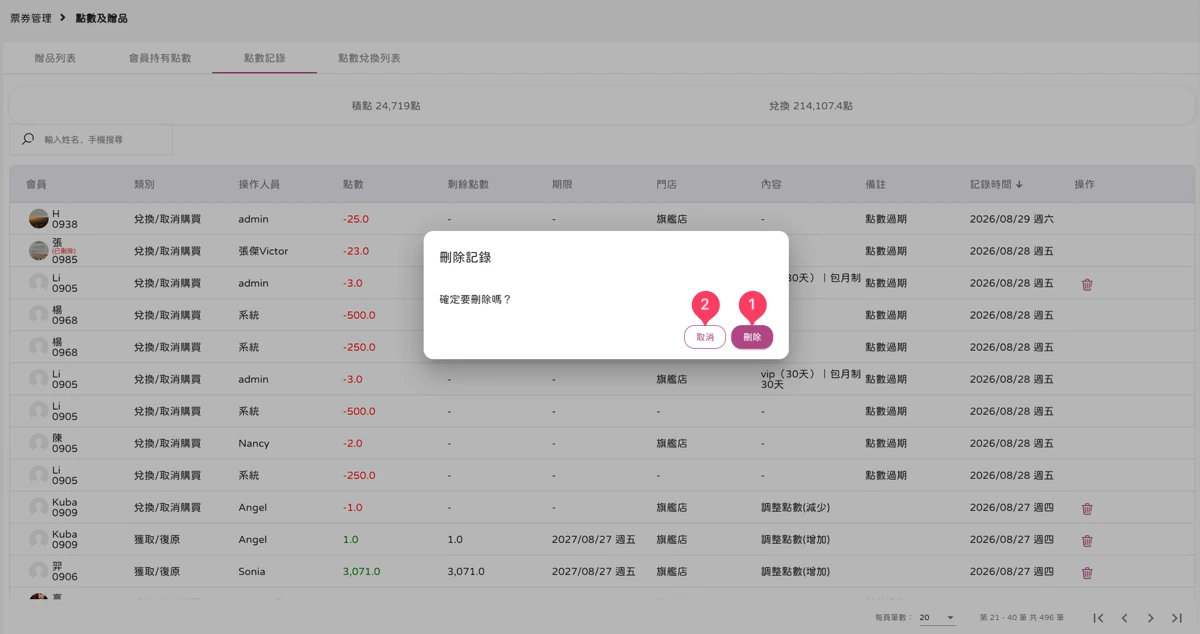Click the 操作 column header
Viewport: 1200px width, 634px height.
coord(1084,185)
